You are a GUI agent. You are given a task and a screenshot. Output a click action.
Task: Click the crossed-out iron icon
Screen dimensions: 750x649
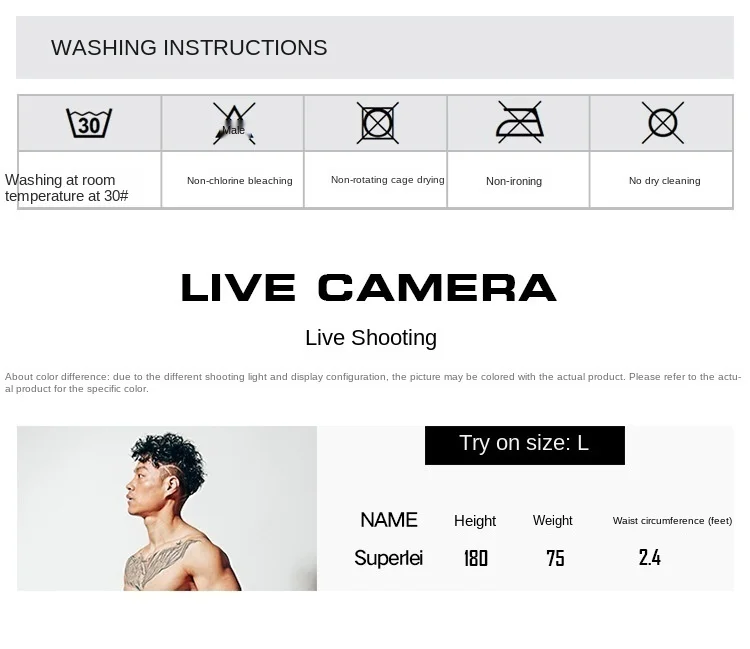[x=519, y=122]
